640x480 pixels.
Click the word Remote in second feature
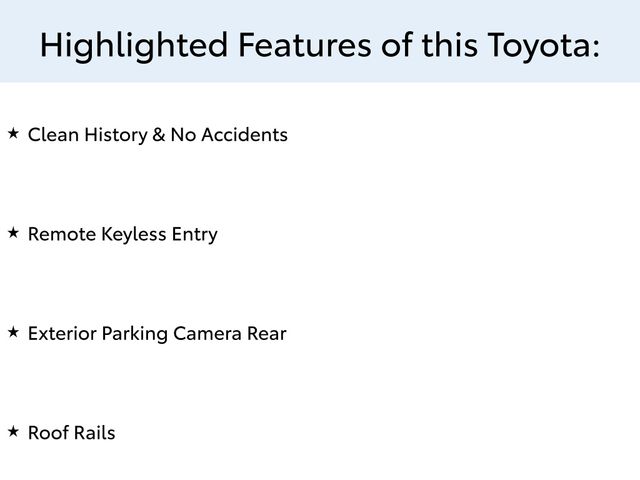61,235
